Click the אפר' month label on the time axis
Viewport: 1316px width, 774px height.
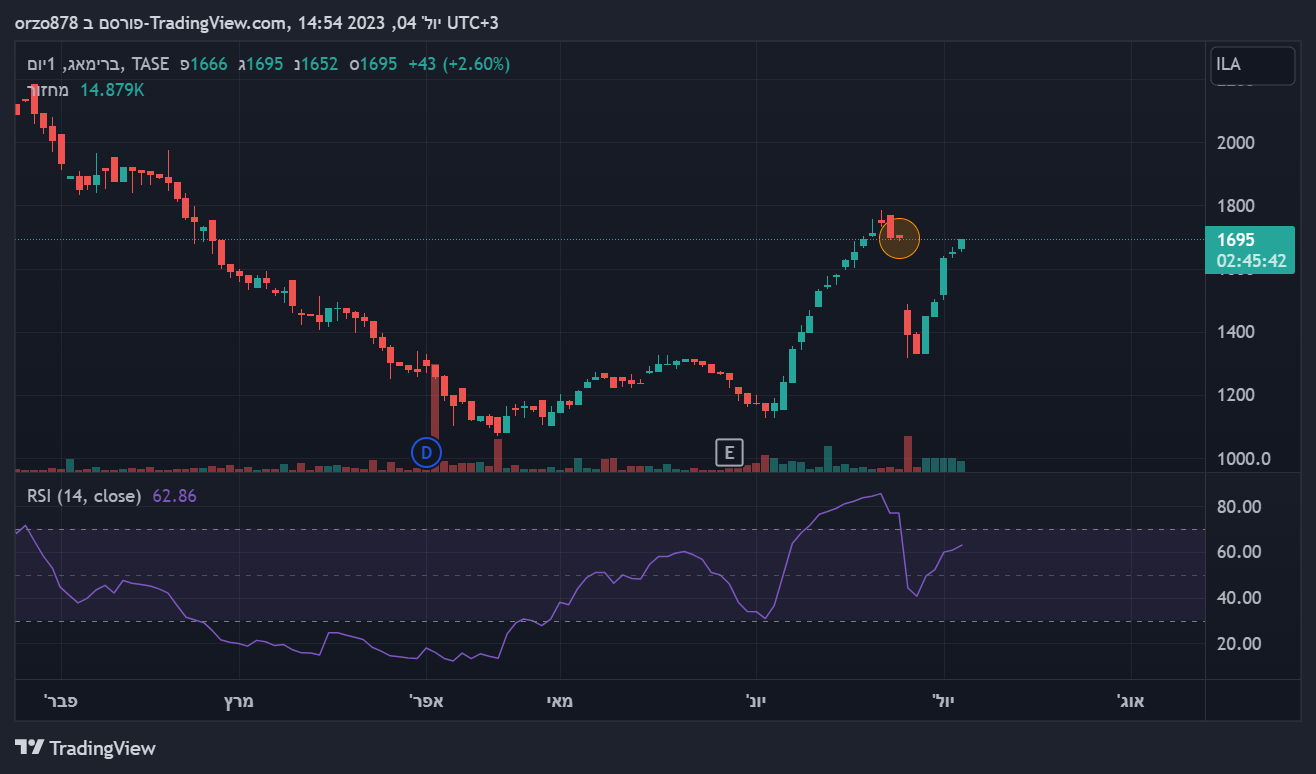click(427, 700)
